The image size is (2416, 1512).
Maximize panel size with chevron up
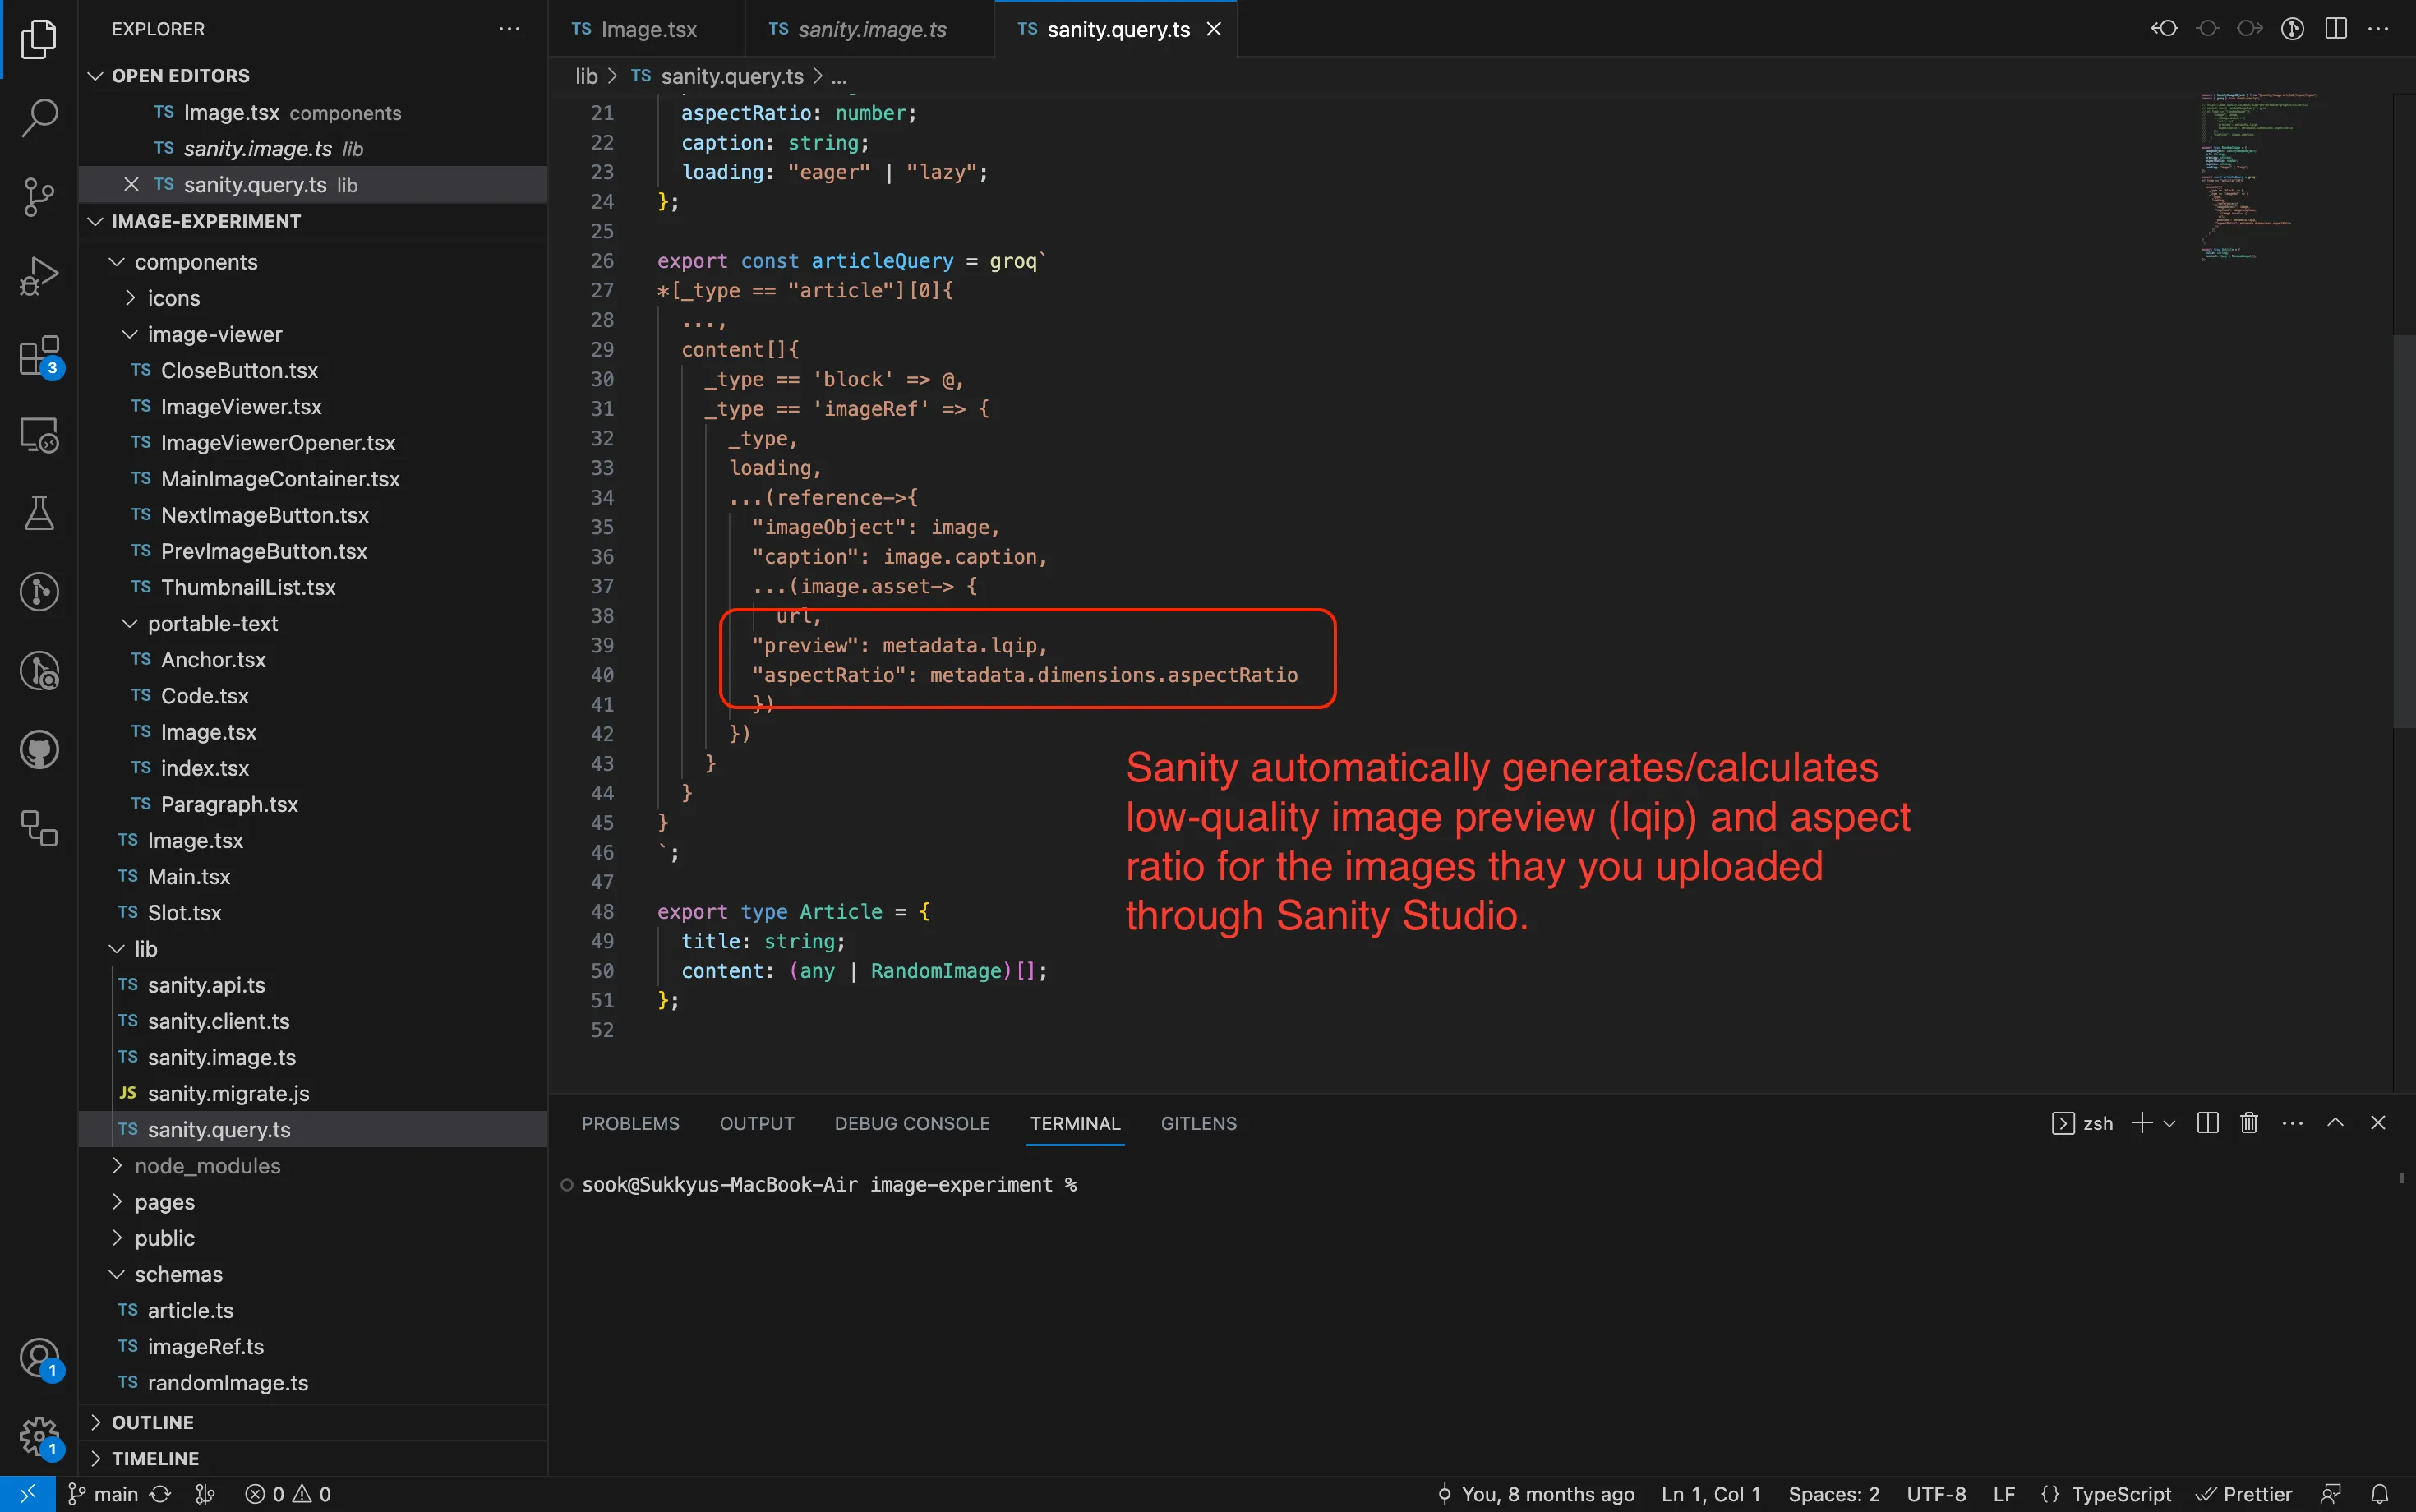point(2335,1123)
